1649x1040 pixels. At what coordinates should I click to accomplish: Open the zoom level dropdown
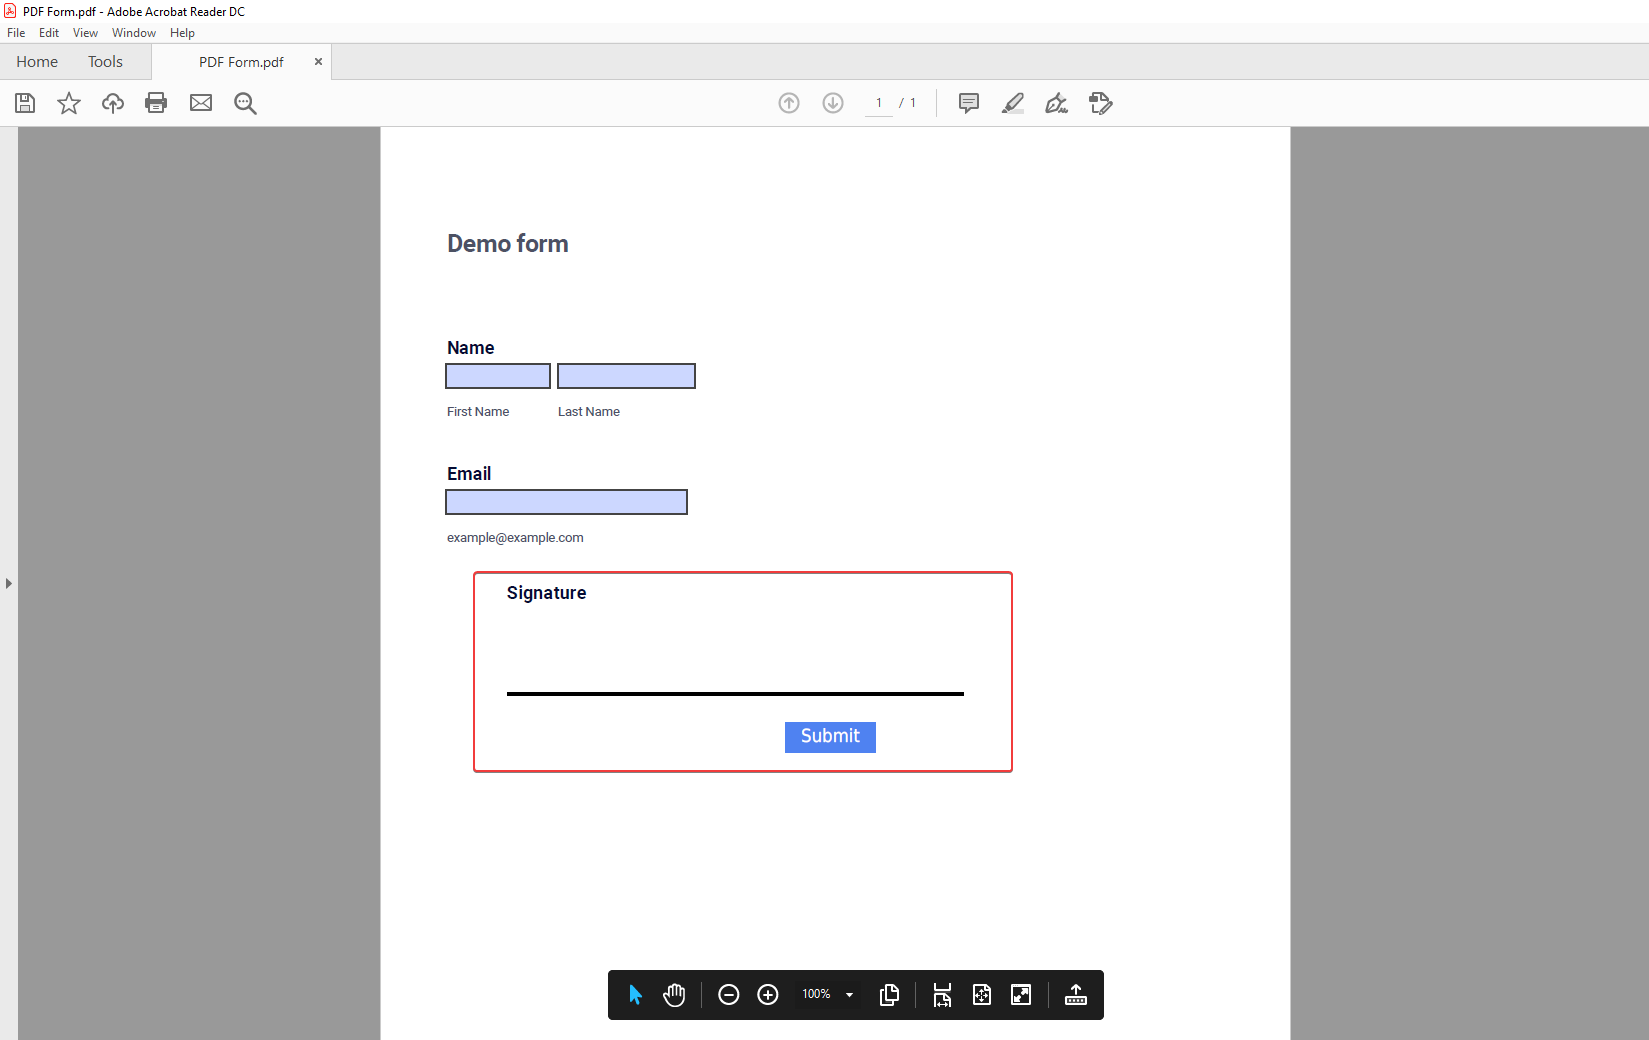click(x=849, y=994)
